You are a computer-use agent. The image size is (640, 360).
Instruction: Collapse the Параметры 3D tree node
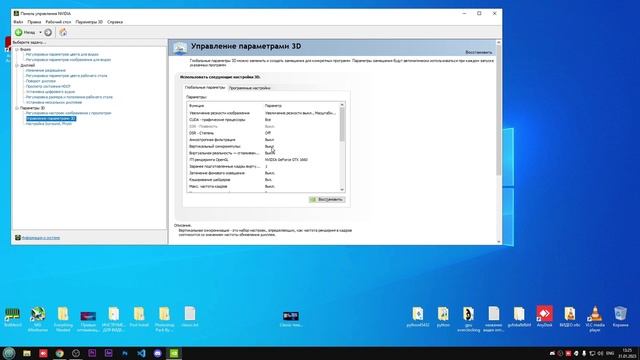17,108
